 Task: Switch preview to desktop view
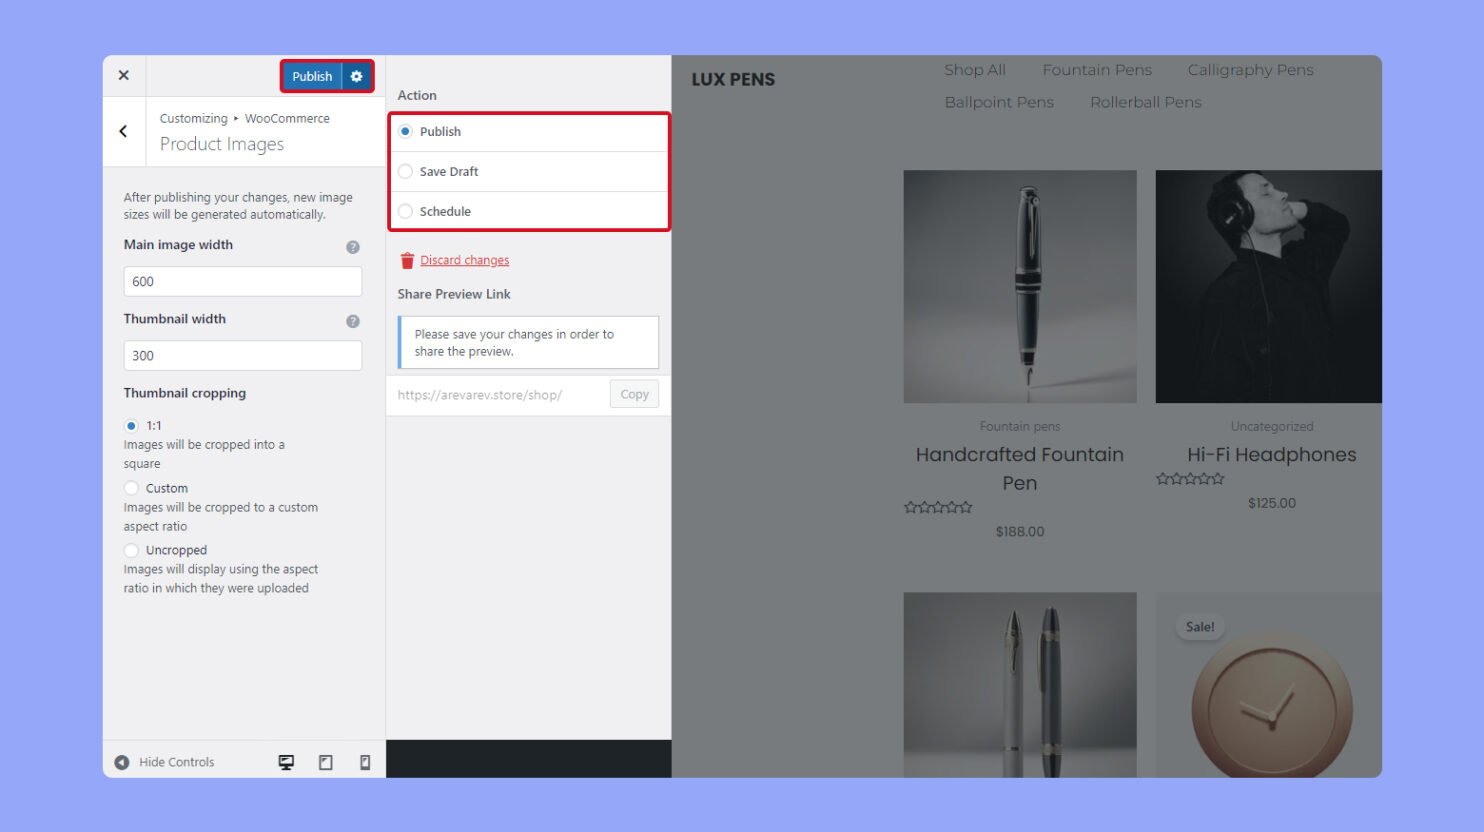pos(286,761)
